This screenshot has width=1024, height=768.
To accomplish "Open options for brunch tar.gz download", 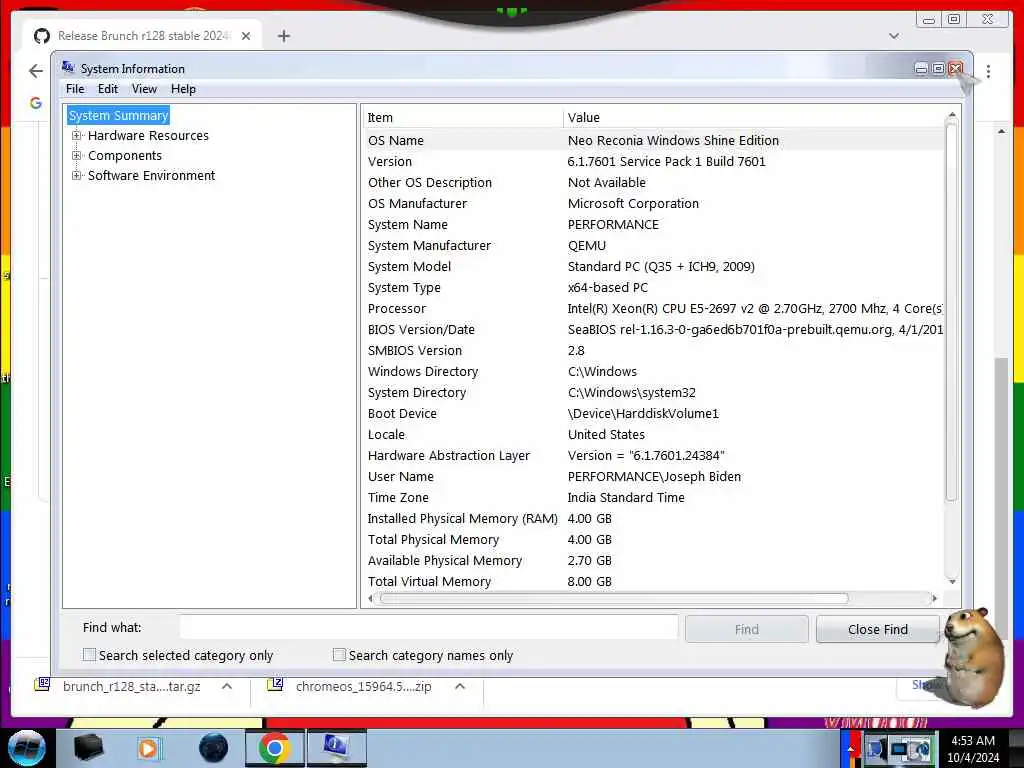I will click(227, 686).
